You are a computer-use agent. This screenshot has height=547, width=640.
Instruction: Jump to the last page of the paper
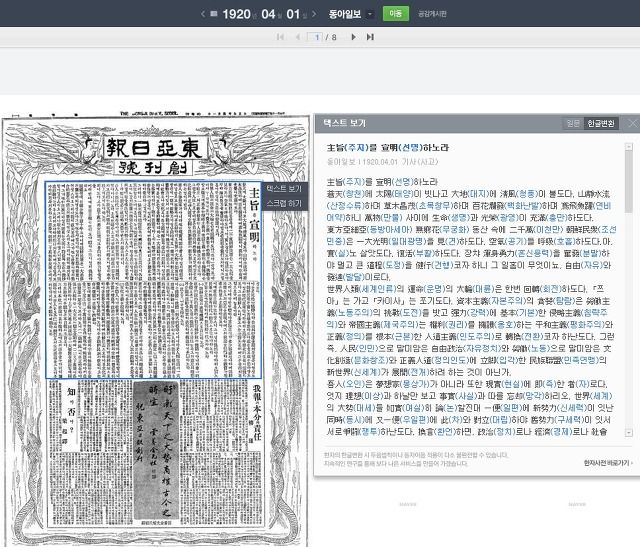(370, 37)
